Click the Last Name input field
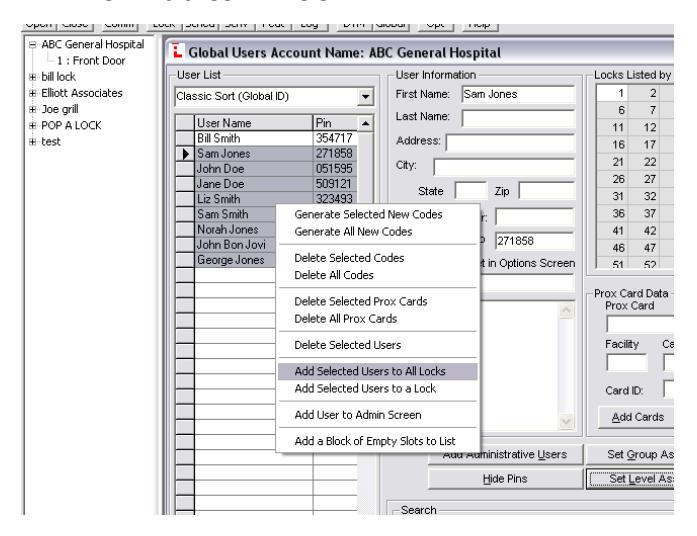Viewport: 697px width, 536px height. coord(518,118)
